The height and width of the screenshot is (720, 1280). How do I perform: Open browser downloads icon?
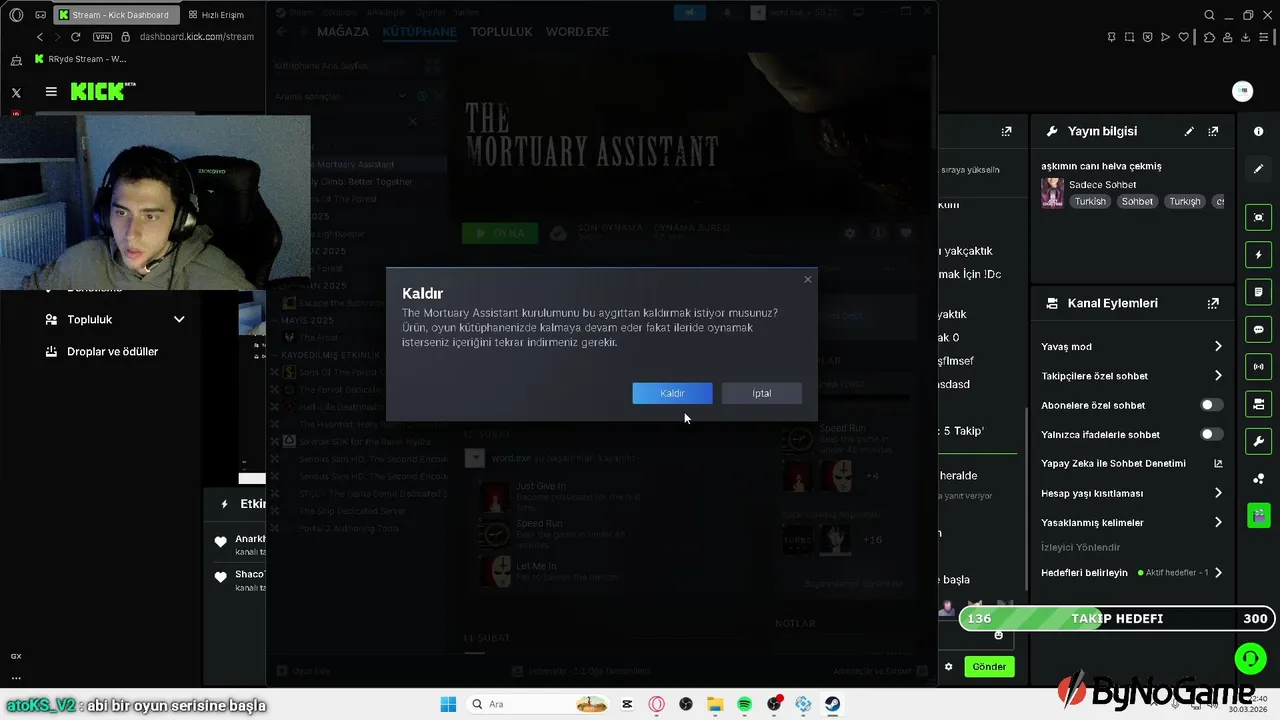[x=1245, y=37]
